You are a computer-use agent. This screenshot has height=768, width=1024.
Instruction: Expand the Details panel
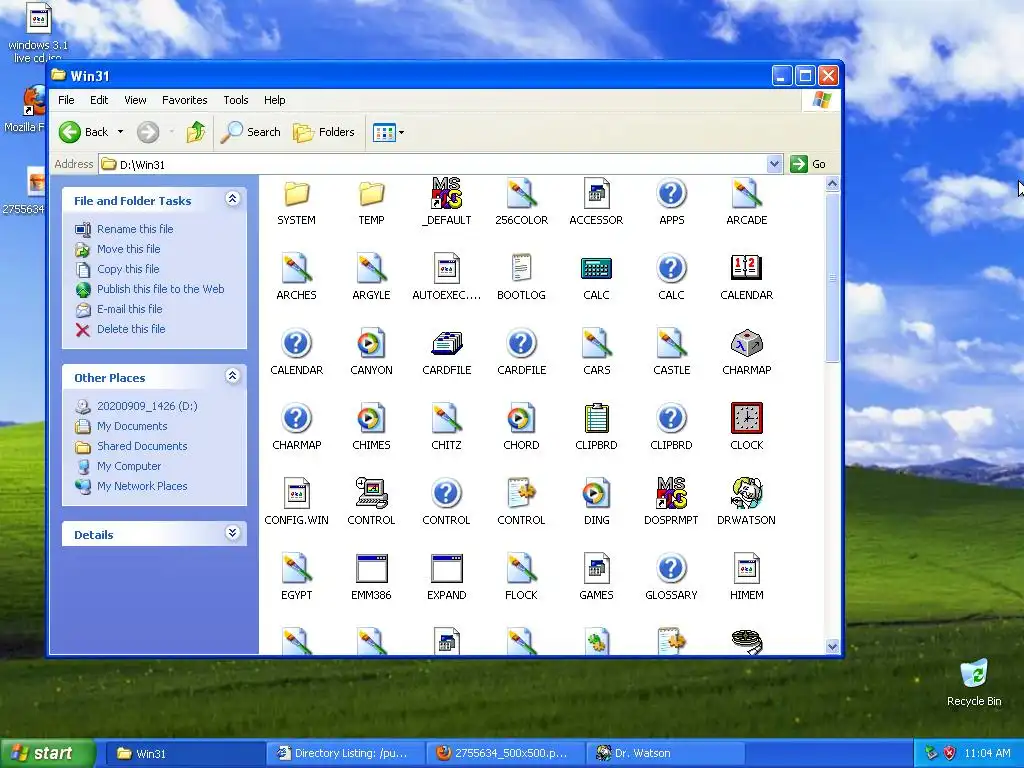(x=232, y=533)
